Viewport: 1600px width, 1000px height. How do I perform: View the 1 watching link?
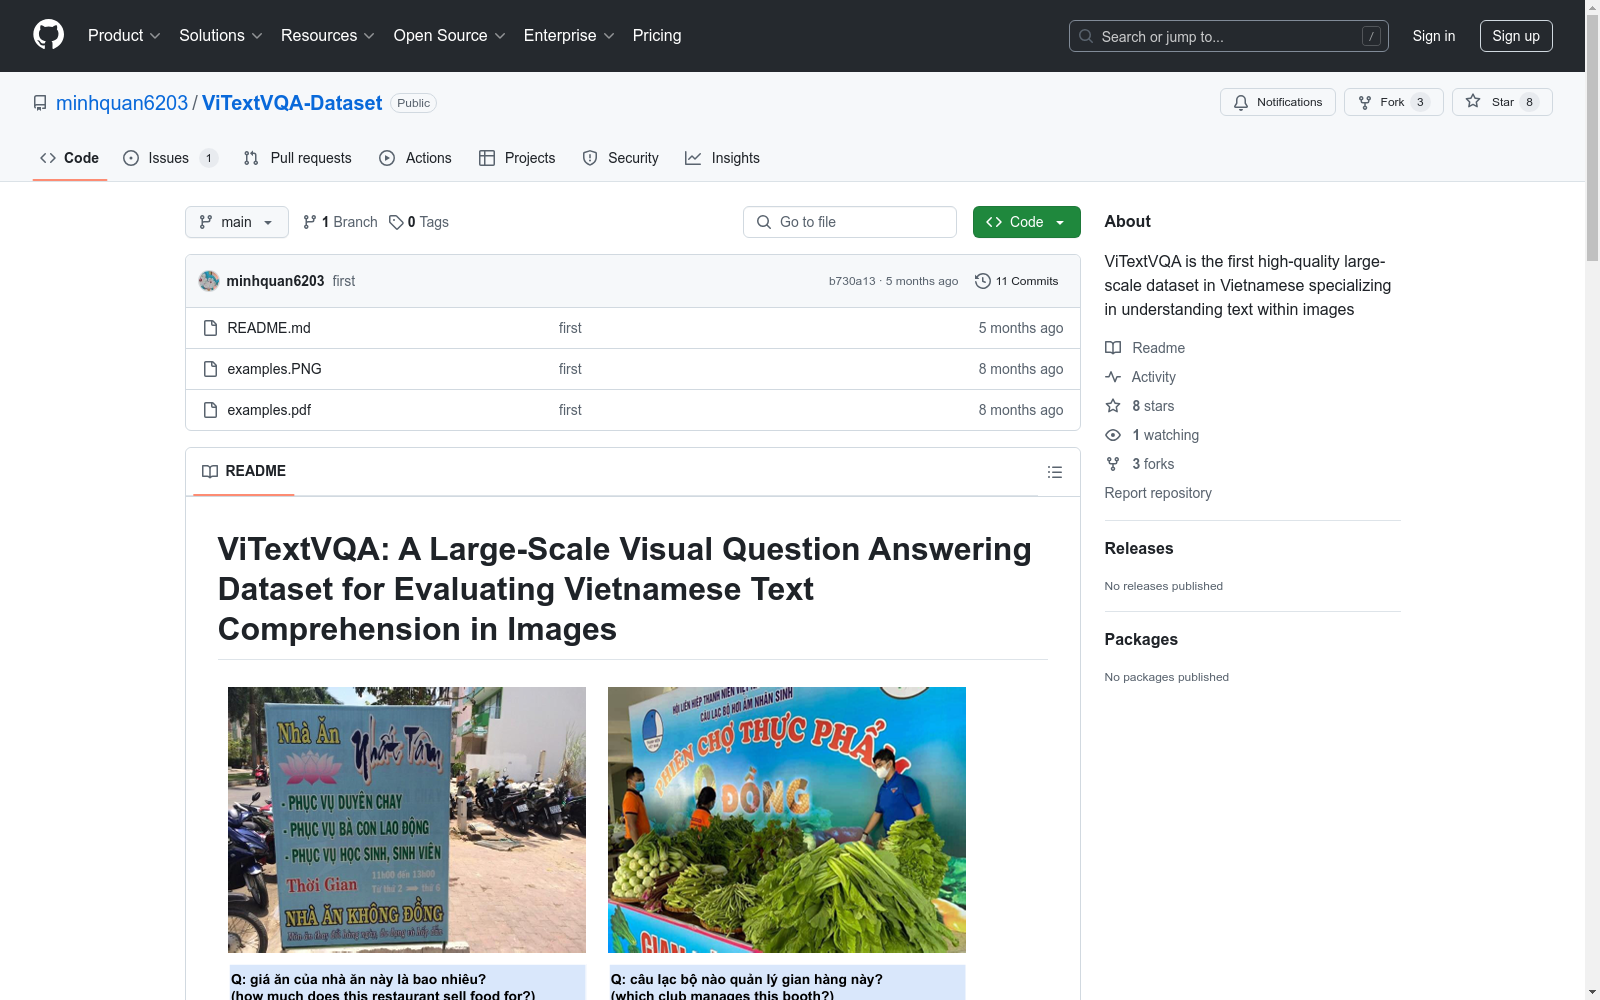[x=1152, y=435]
